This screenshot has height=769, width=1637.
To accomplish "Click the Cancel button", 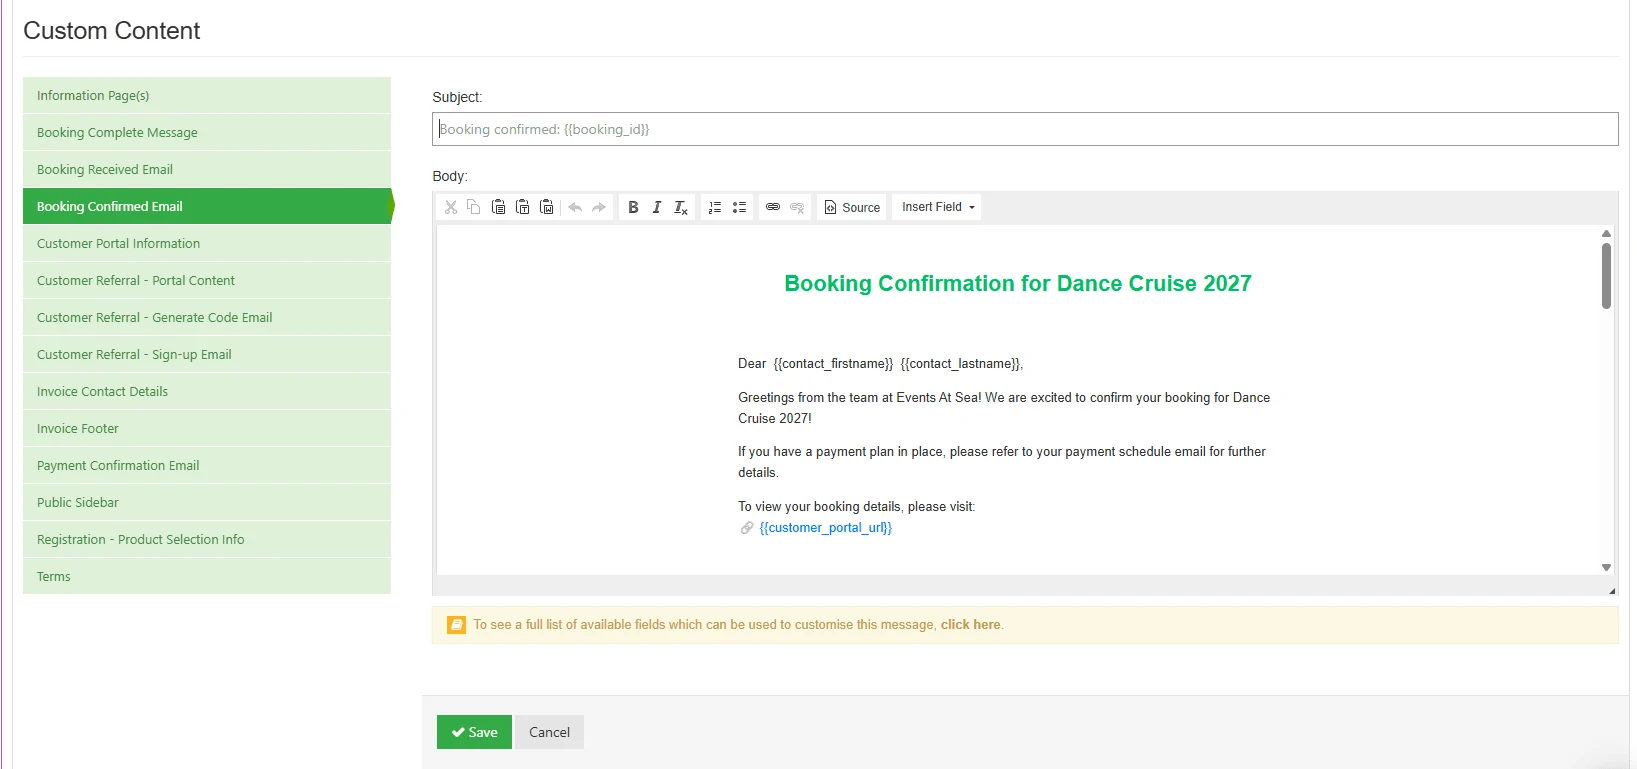I will [549, 732].
